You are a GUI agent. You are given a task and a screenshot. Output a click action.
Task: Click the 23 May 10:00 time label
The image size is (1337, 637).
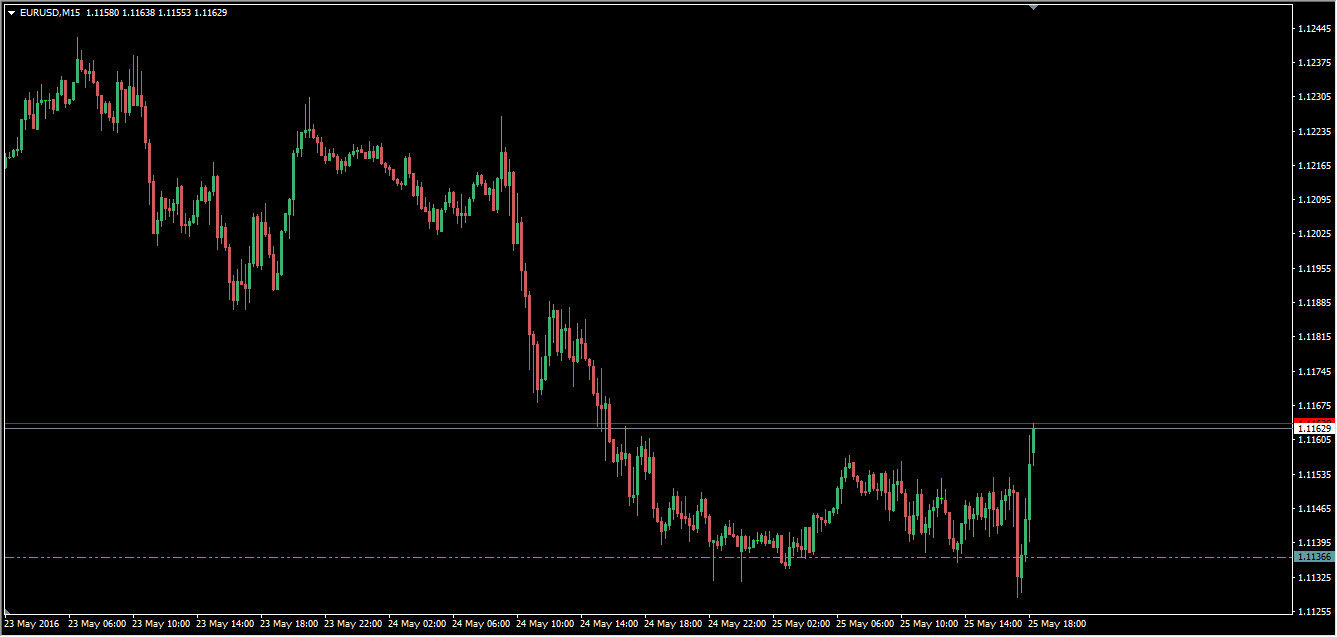click(162, 624)
